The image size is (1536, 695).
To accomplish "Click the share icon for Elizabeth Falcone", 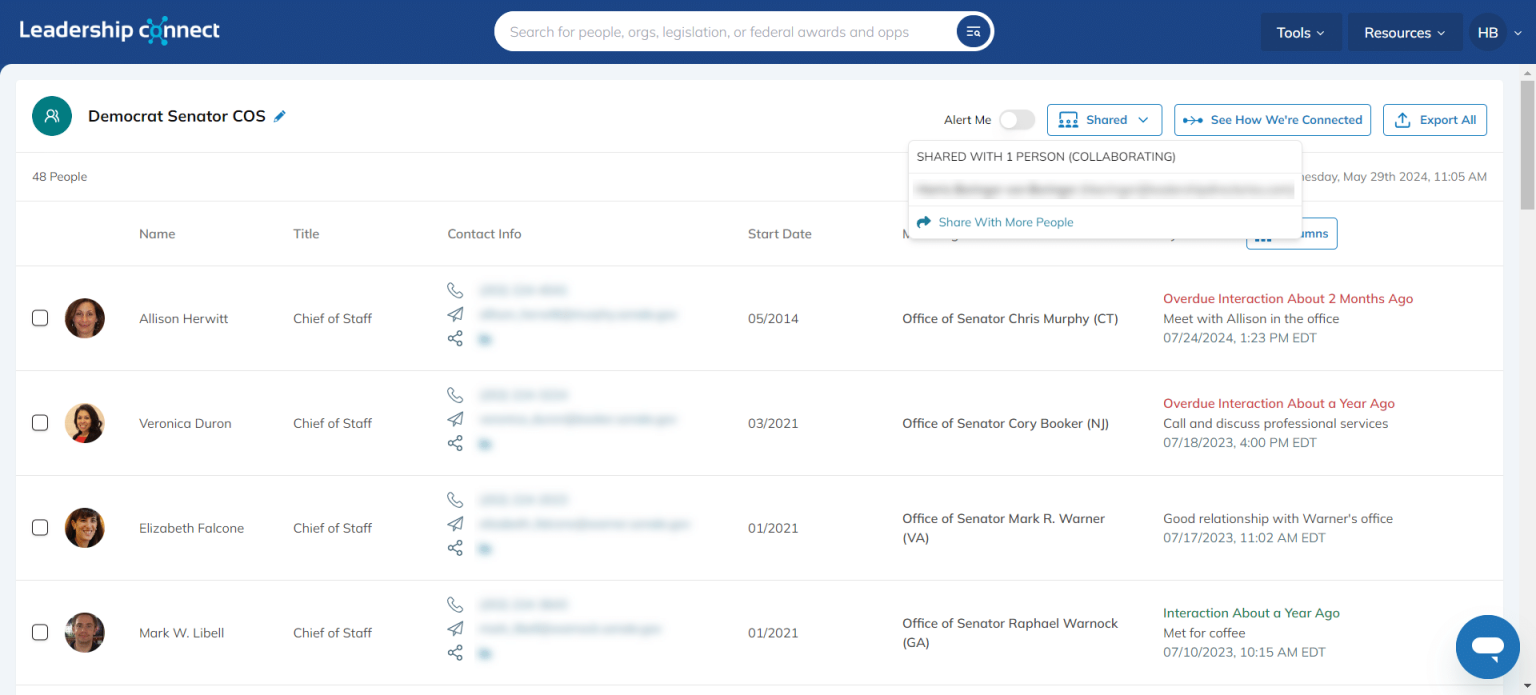I will click(x=455, y=548).
